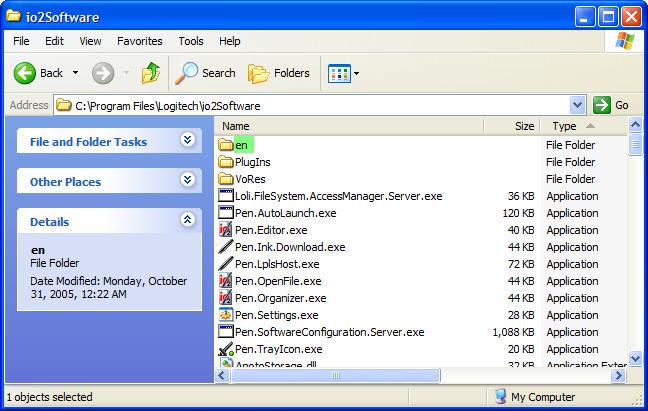Open the Views dropdown arrow

tap(356, 74)
